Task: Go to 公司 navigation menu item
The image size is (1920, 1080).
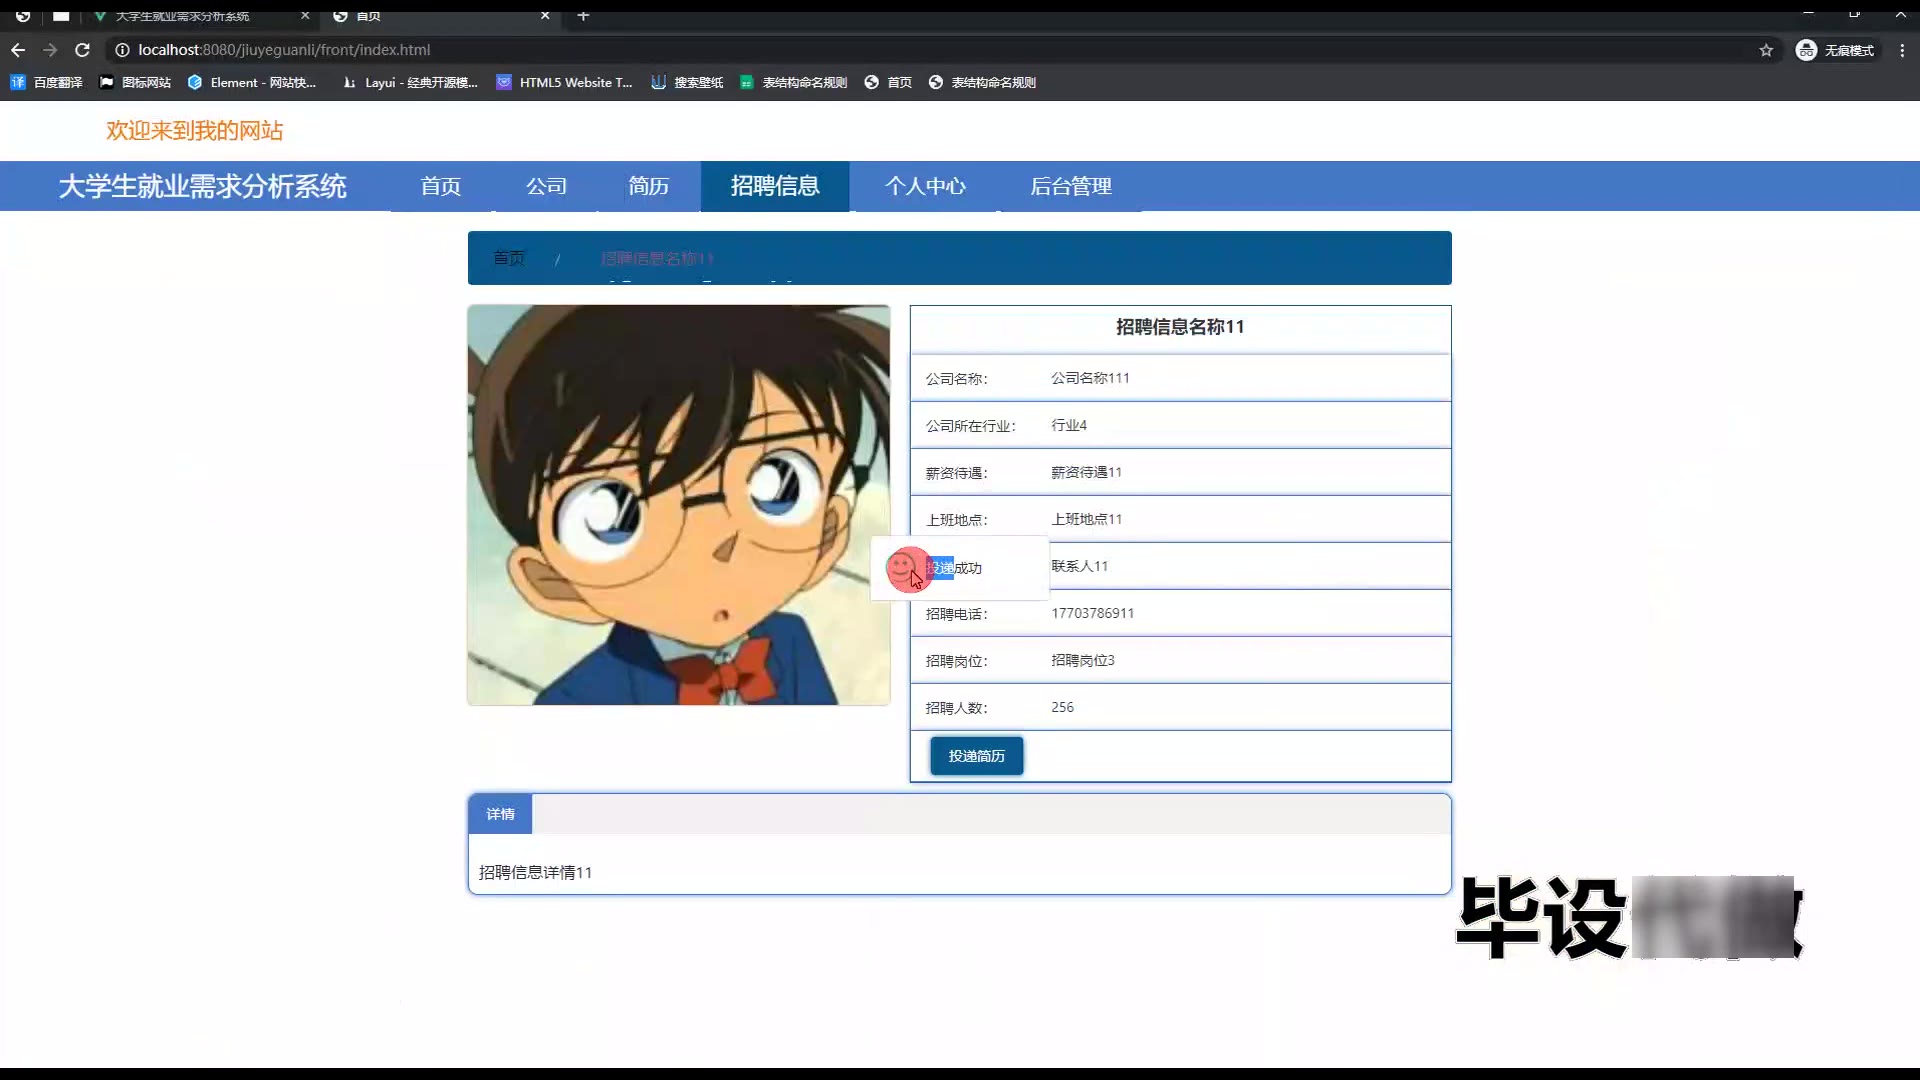Action: pos(546,186)
